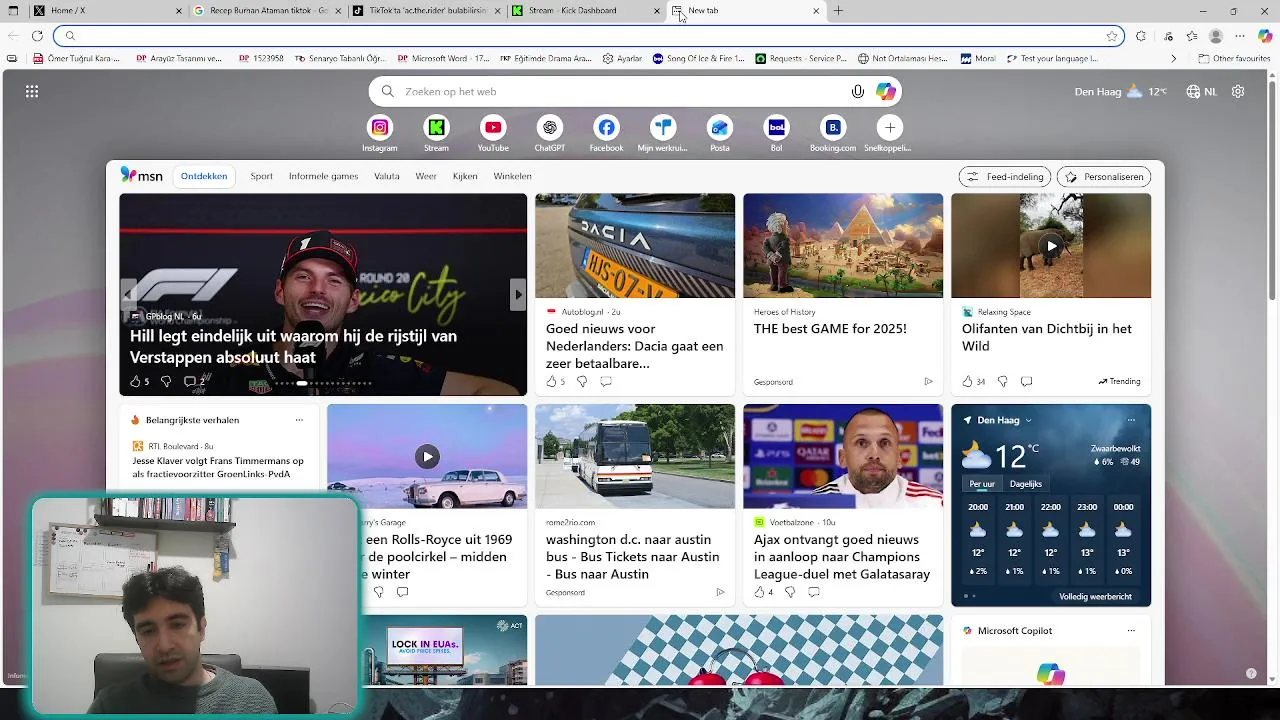Select the Weer feed tab
Screen dimensions: 1280x720
pos(426,176)
